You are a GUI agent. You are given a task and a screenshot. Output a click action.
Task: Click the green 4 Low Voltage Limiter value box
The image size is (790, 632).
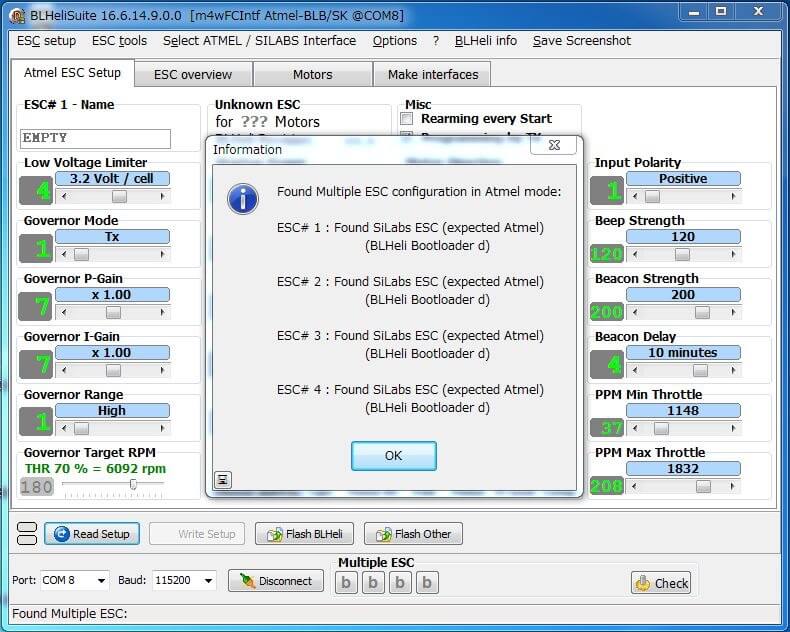(36, 191)
